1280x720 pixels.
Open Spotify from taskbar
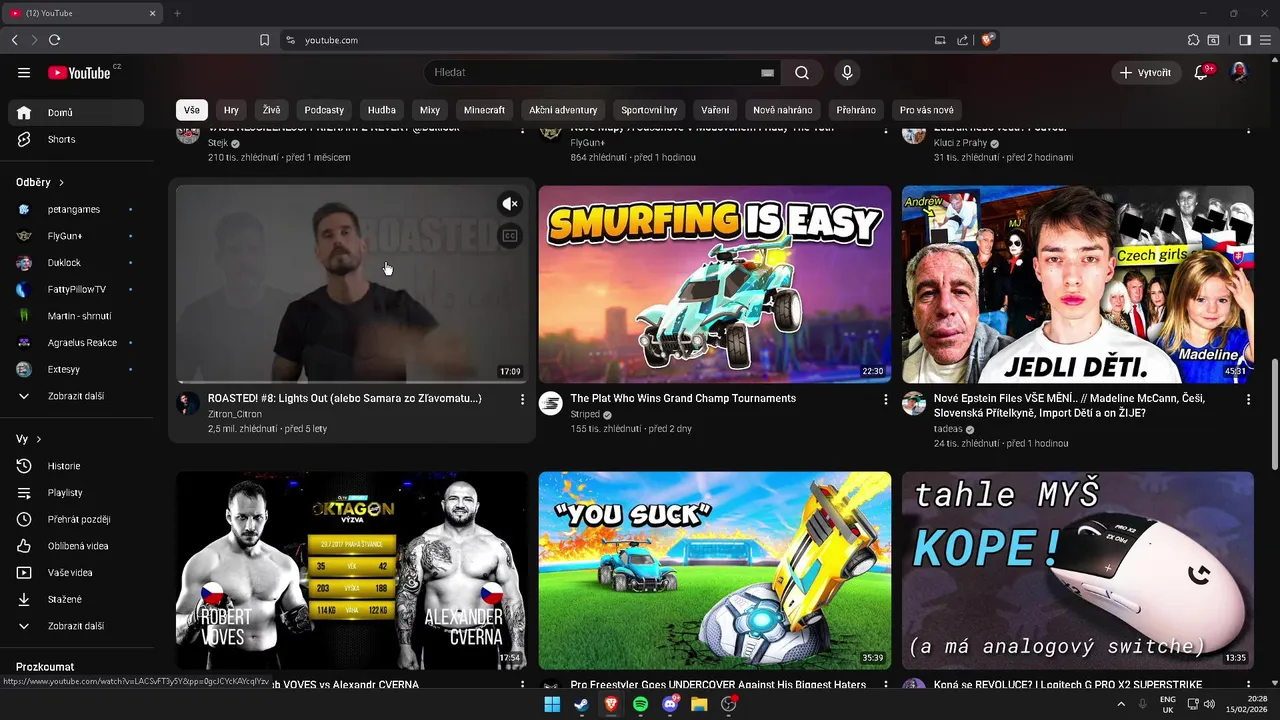tap(640, 705)
